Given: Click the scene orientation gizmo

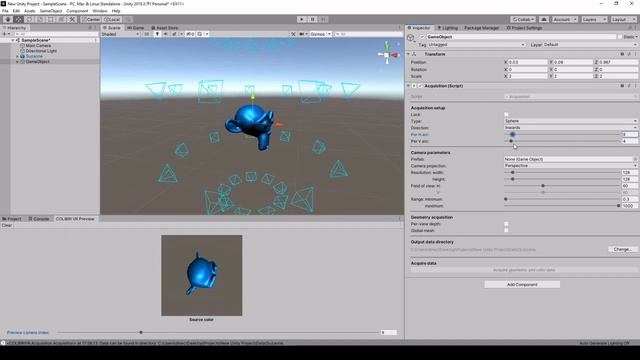Looking at the screenshot, I should point(387,54).
